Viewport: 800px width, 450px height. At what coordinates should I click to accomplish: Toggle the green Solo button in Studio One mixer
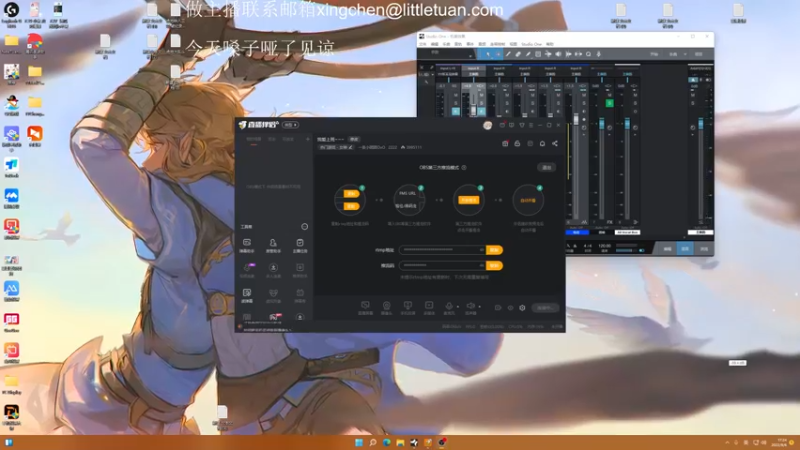[x=609, y=103]
